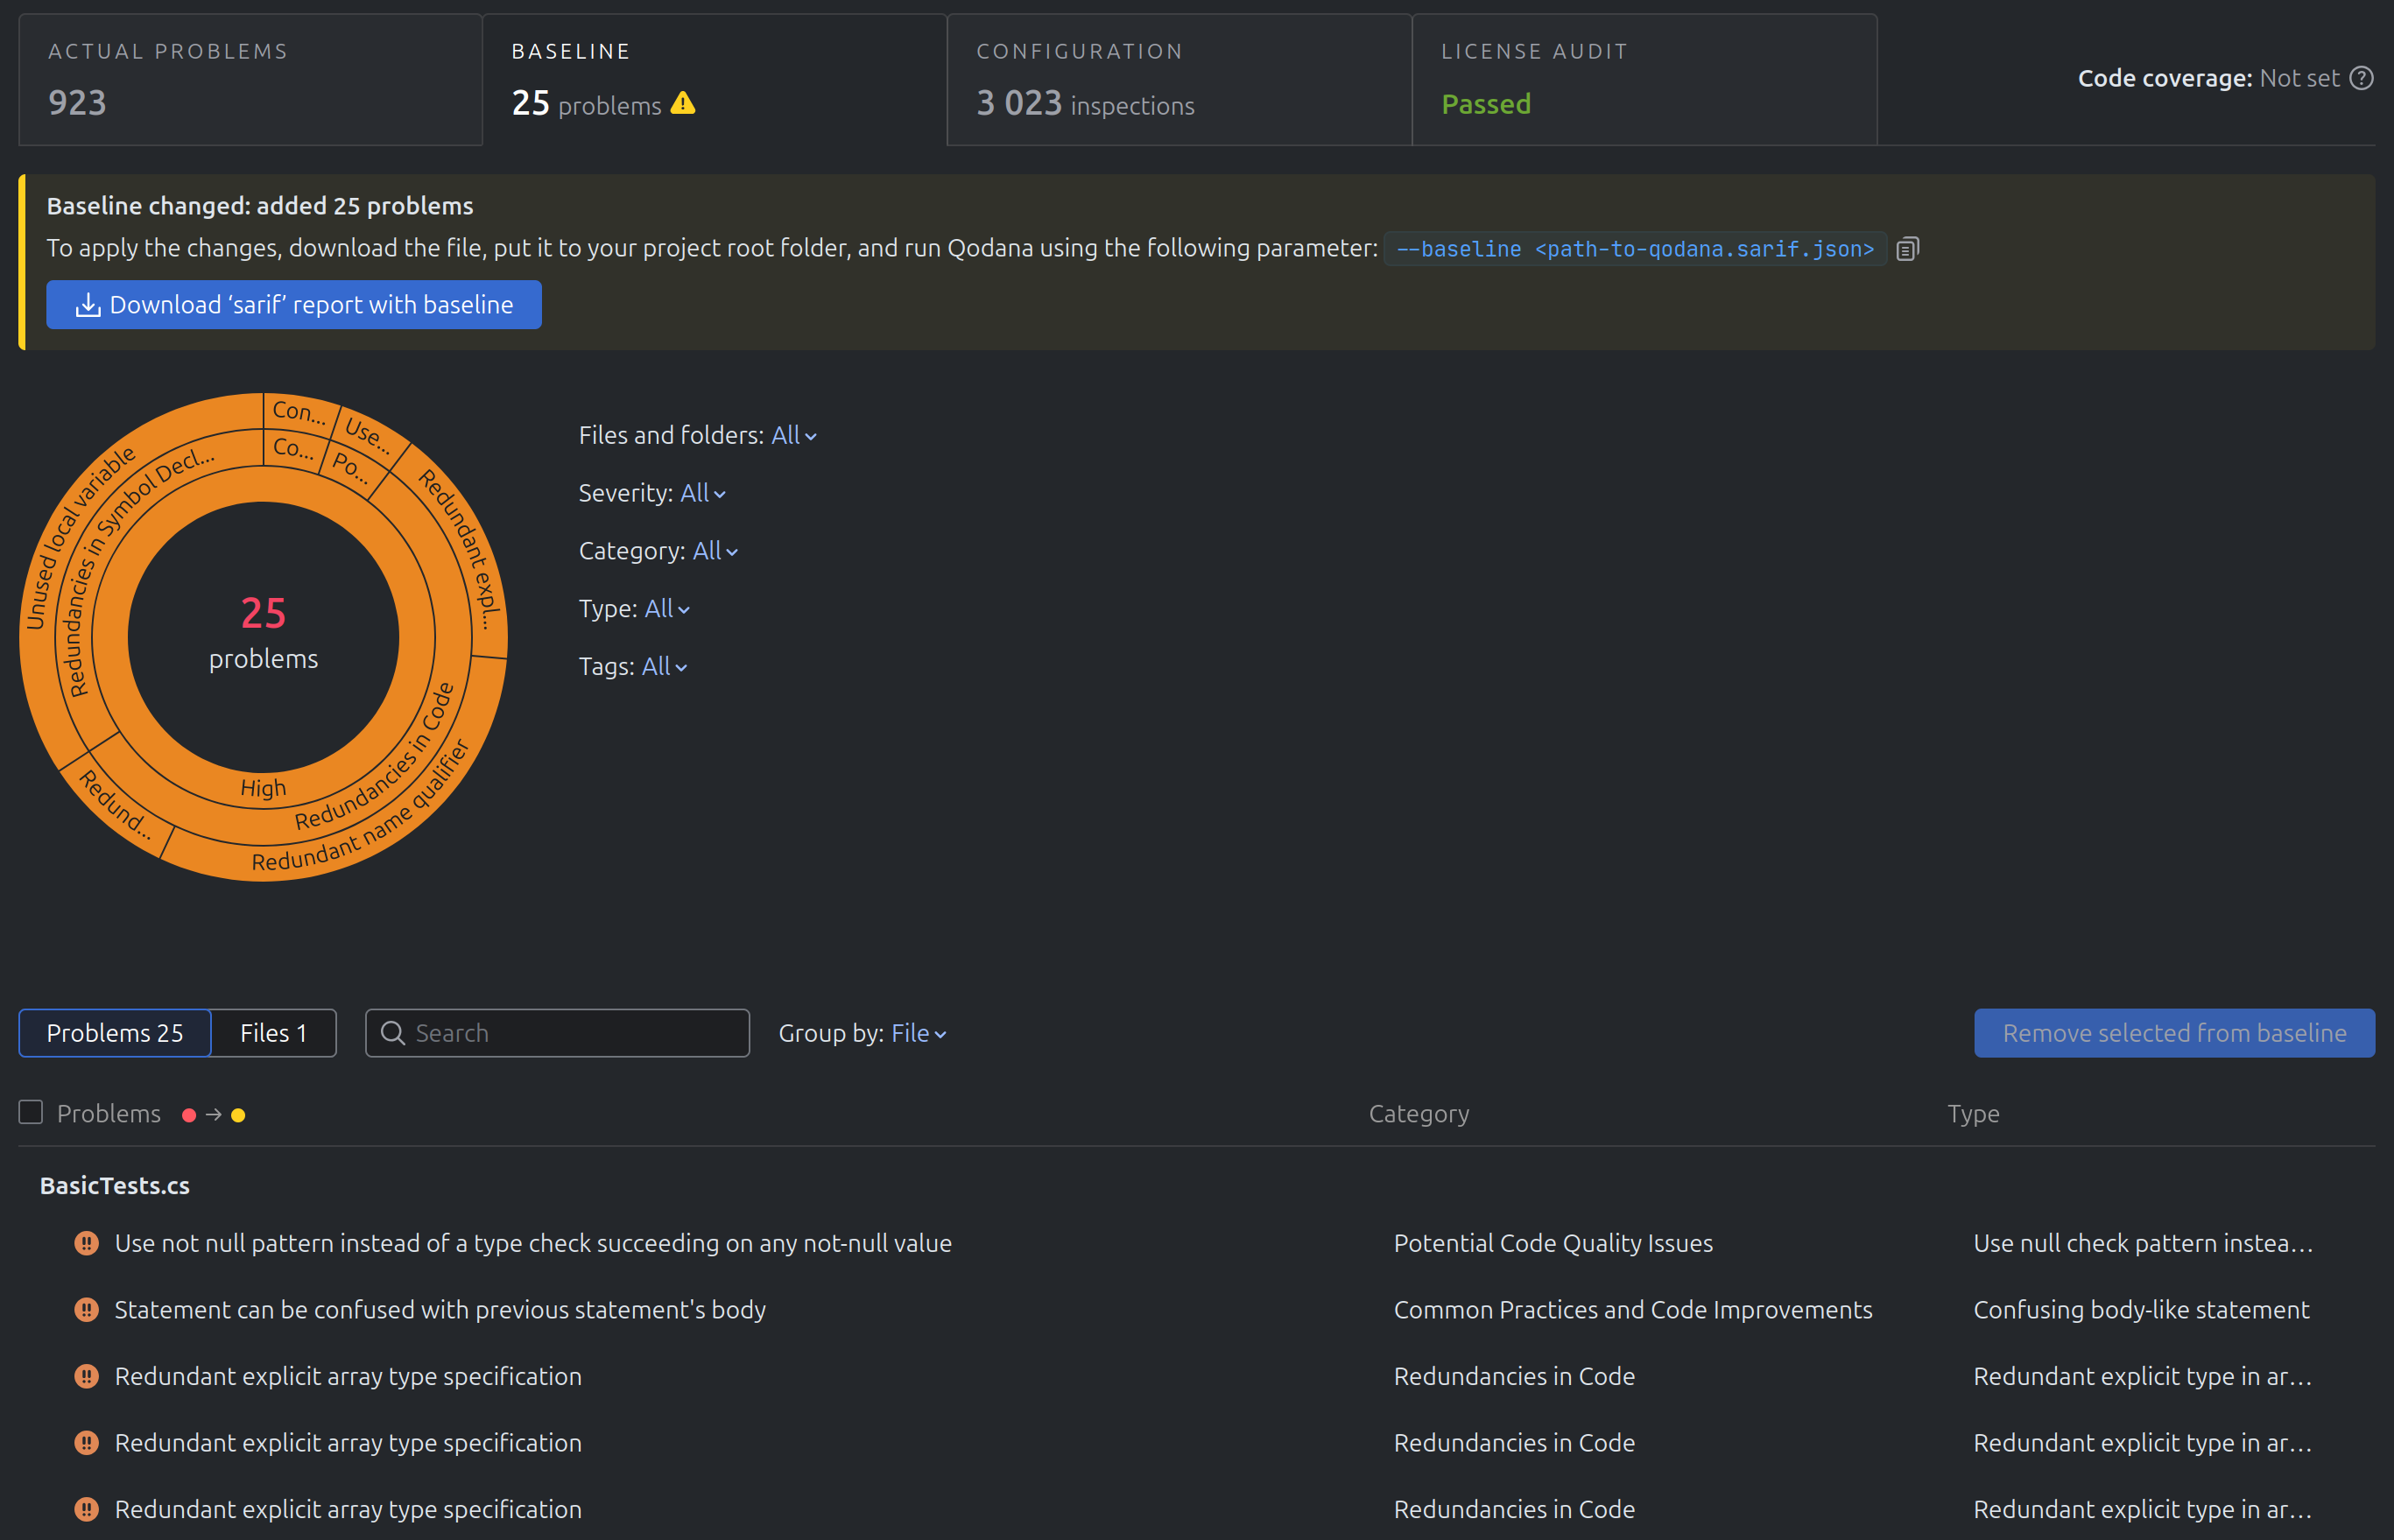Open the License Audit tab
This screenshot has width=2394, height=1540.
[x=1644, y=79]
